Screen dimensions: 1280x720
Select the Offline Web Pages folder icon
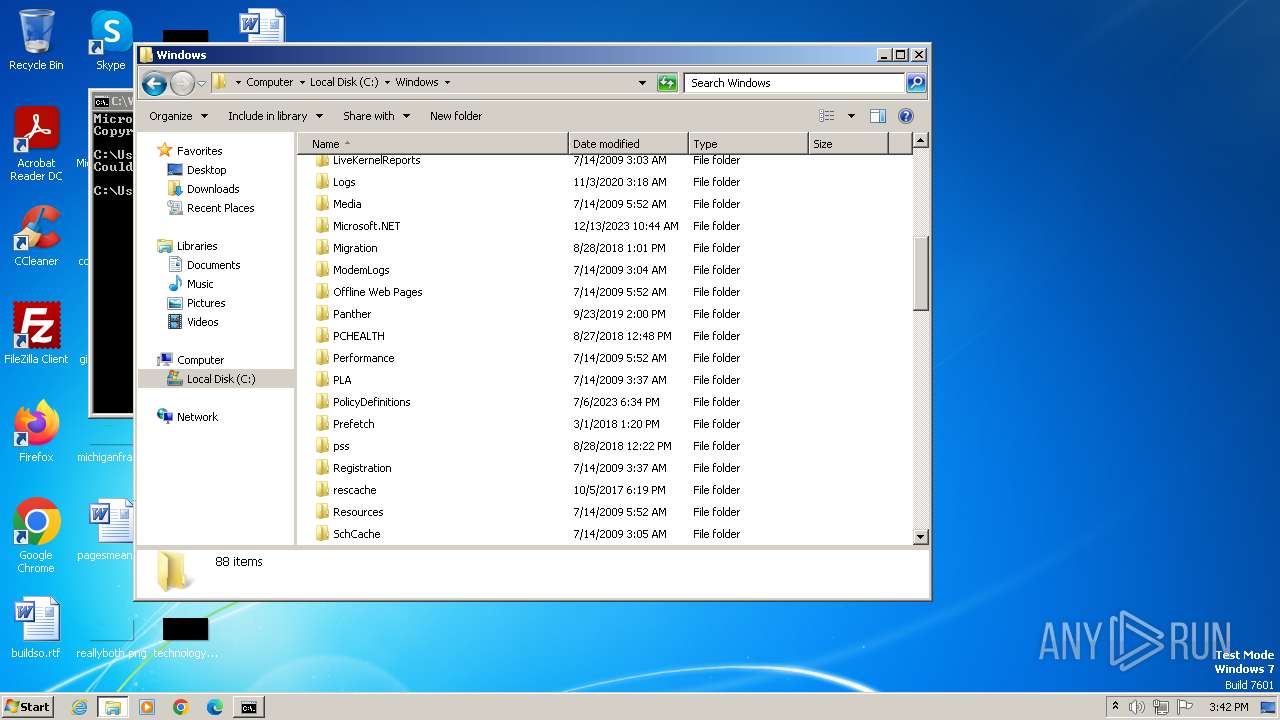coord(322,292)
